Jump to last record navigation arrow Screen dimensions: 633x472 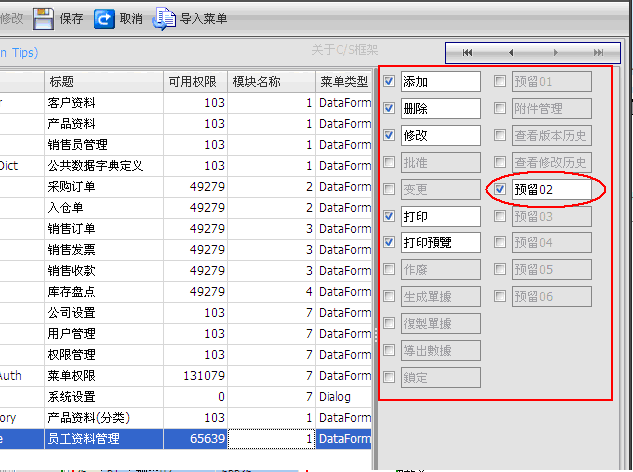click(x=598, y=52)
